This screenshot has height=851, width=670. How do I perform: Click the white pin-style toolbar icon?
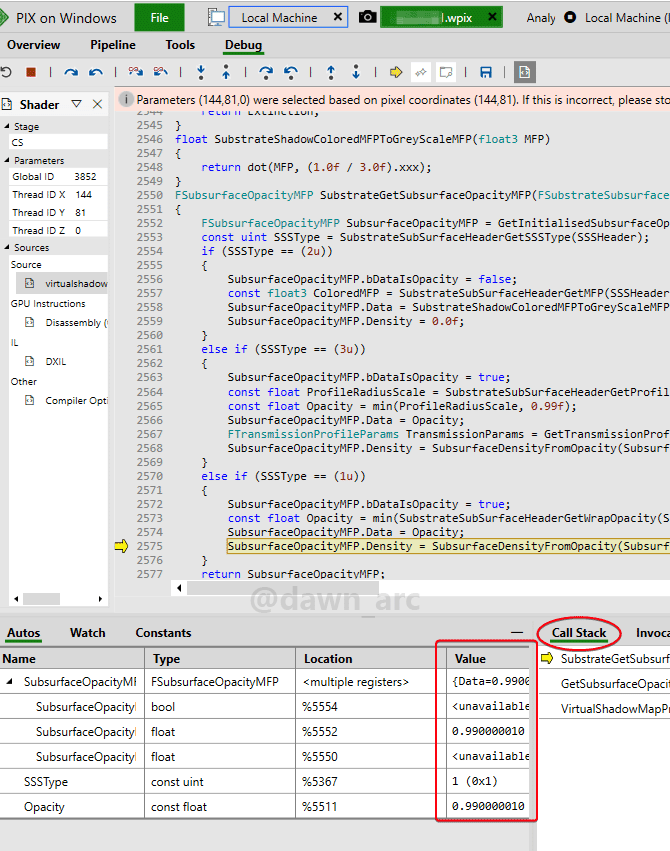click(x=421, y=72)
